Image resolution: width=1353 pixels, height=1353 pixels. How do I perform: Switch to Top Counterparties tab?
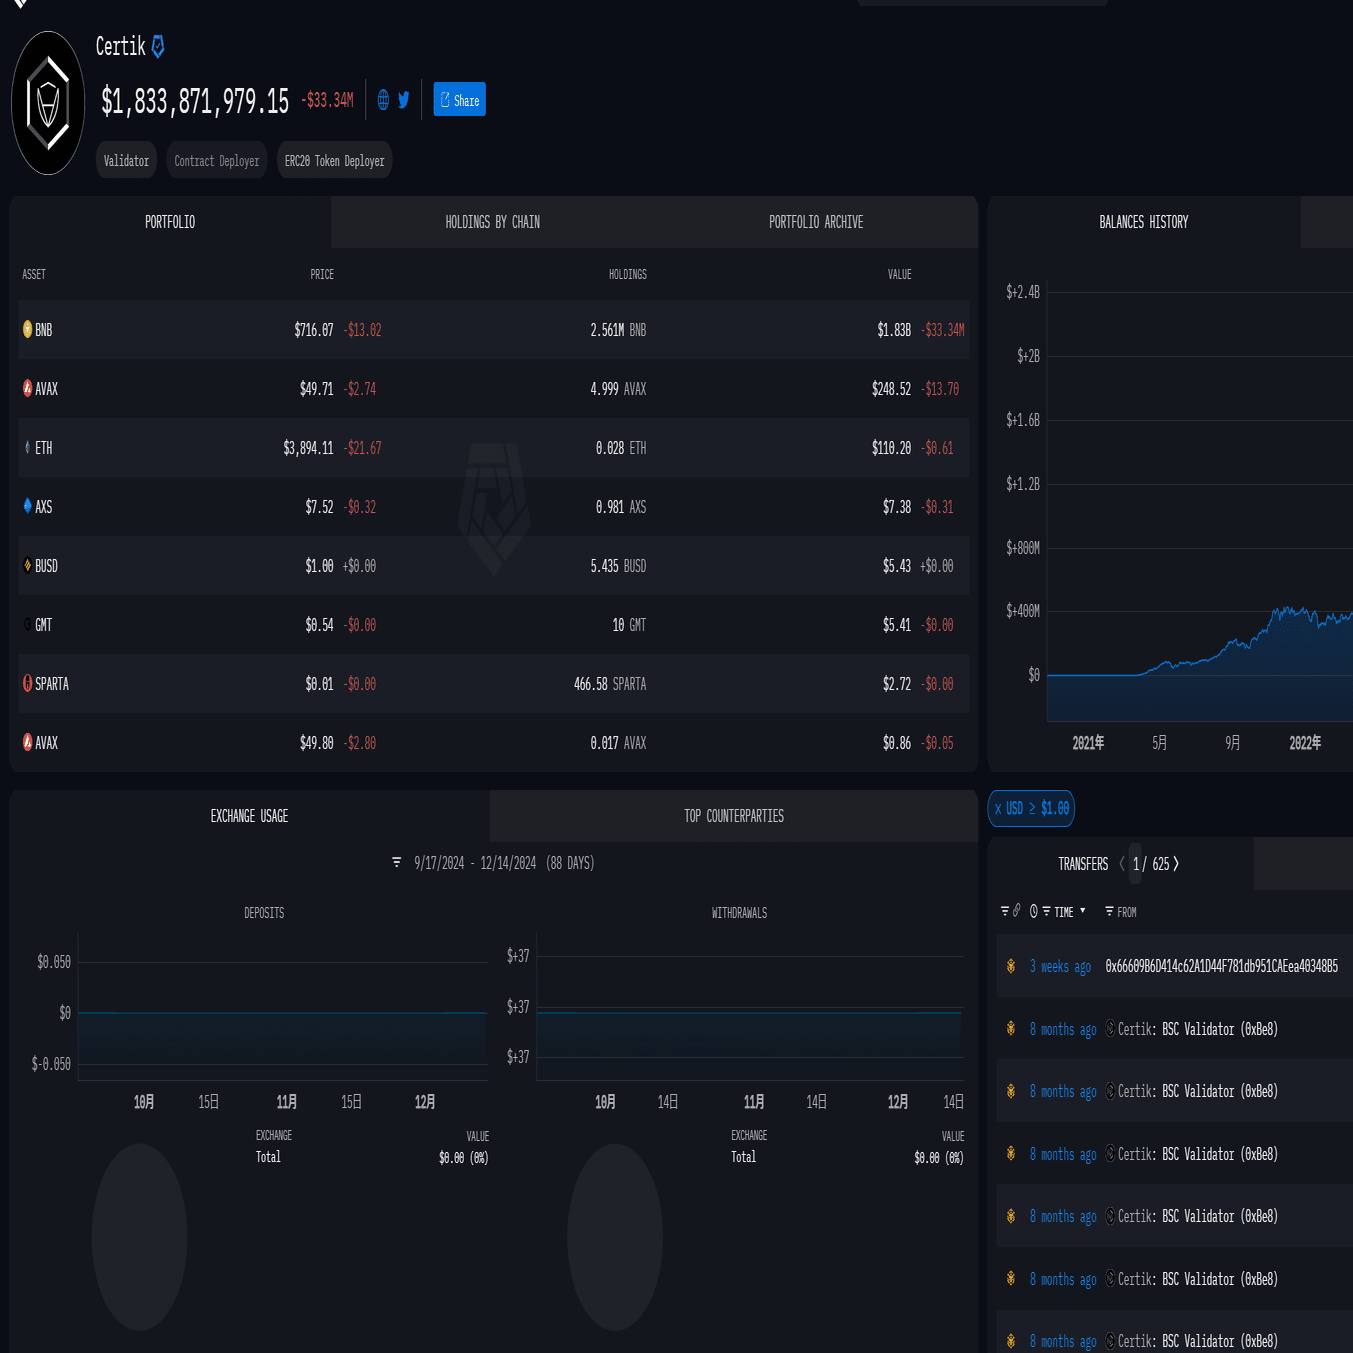[734, 816]
